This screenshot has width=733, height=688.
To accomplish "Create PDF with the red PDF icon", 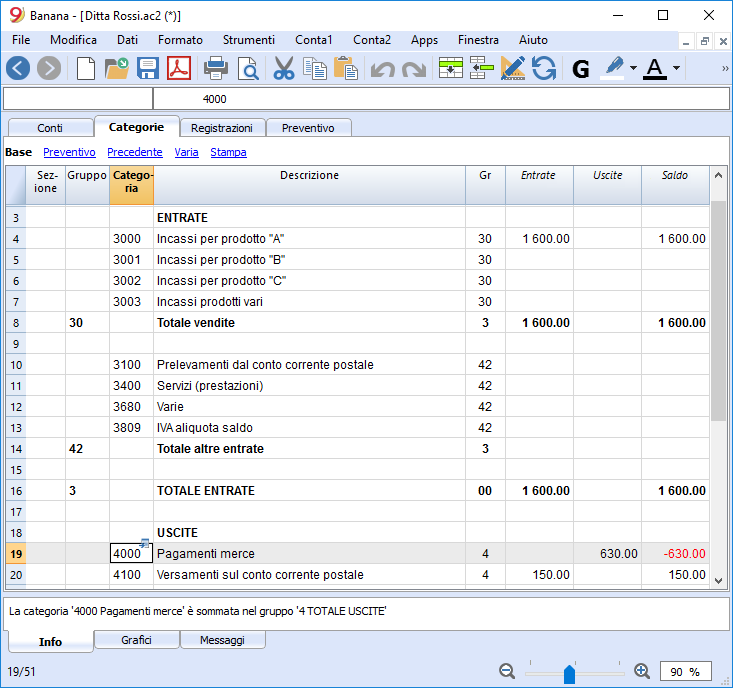I will 179,68.
